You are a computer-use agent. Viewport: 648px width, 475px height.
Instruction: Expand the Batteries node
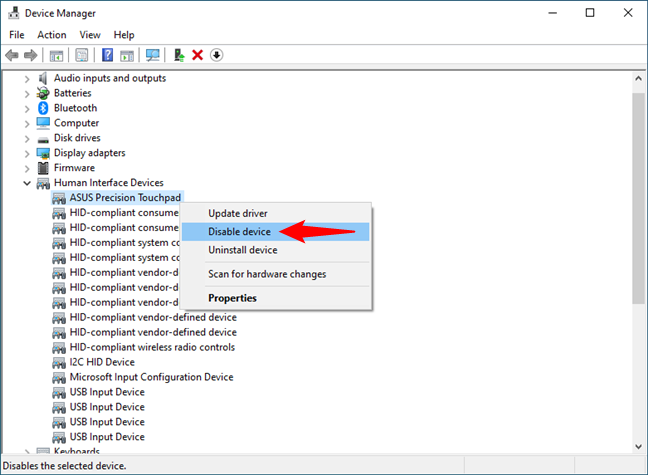[27, 94]
